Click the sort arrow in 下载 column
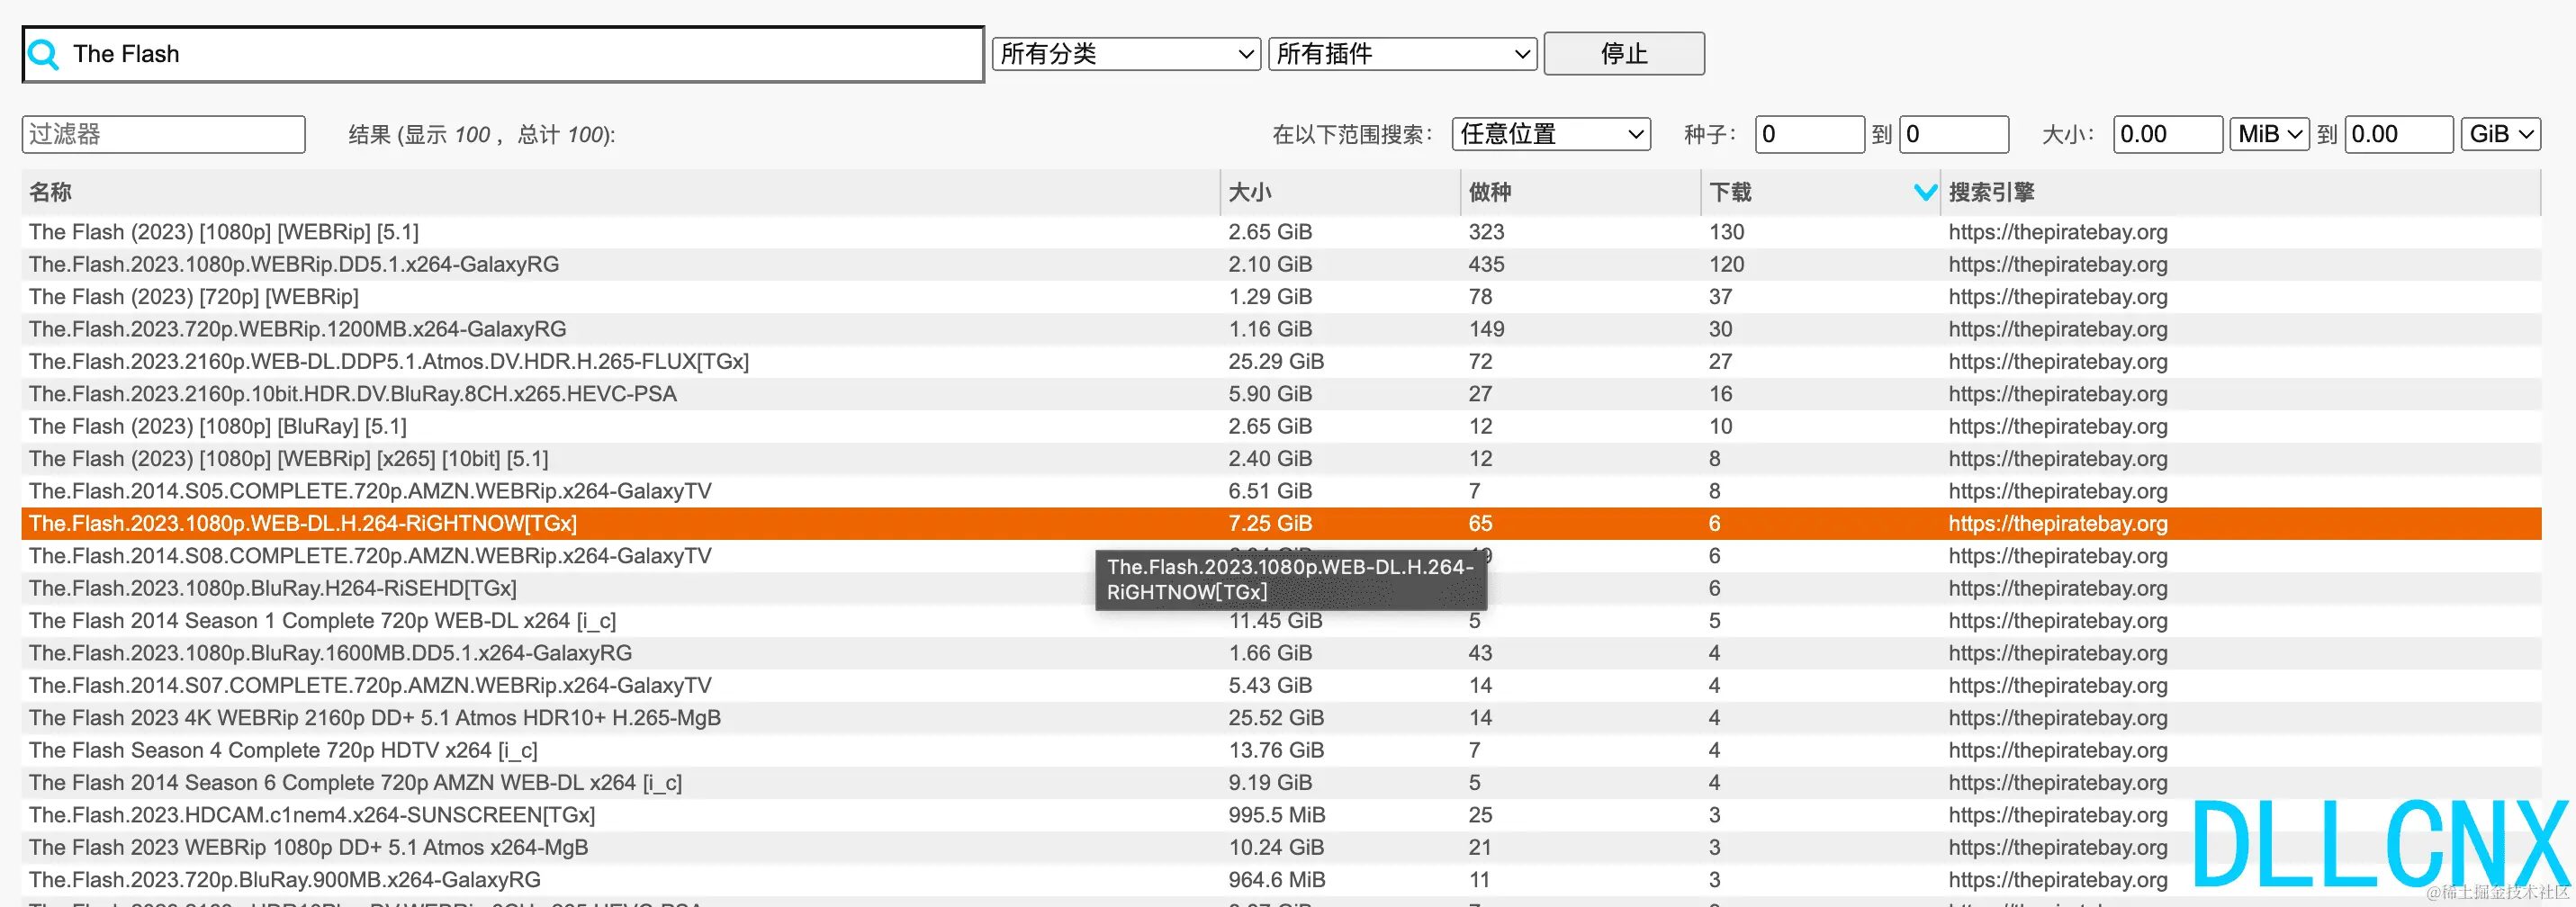The width and height of the screenshot is (2576, 907). pos(1924,192)
